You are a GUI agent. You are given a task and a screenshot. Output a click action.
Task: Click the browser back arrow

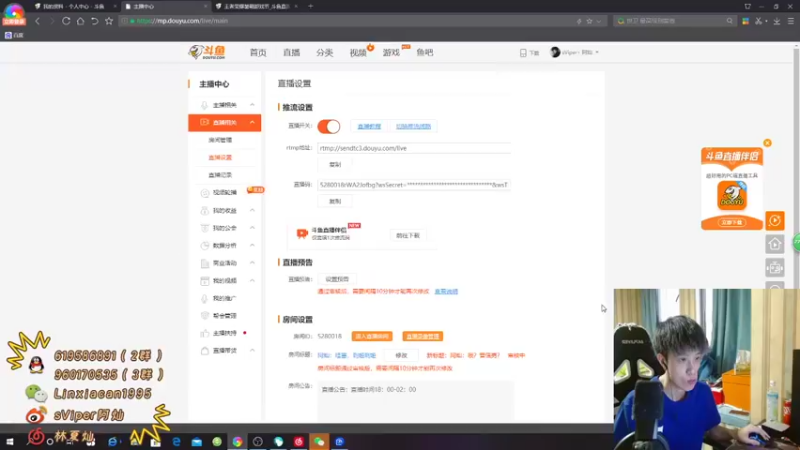[x=37, y=21]
